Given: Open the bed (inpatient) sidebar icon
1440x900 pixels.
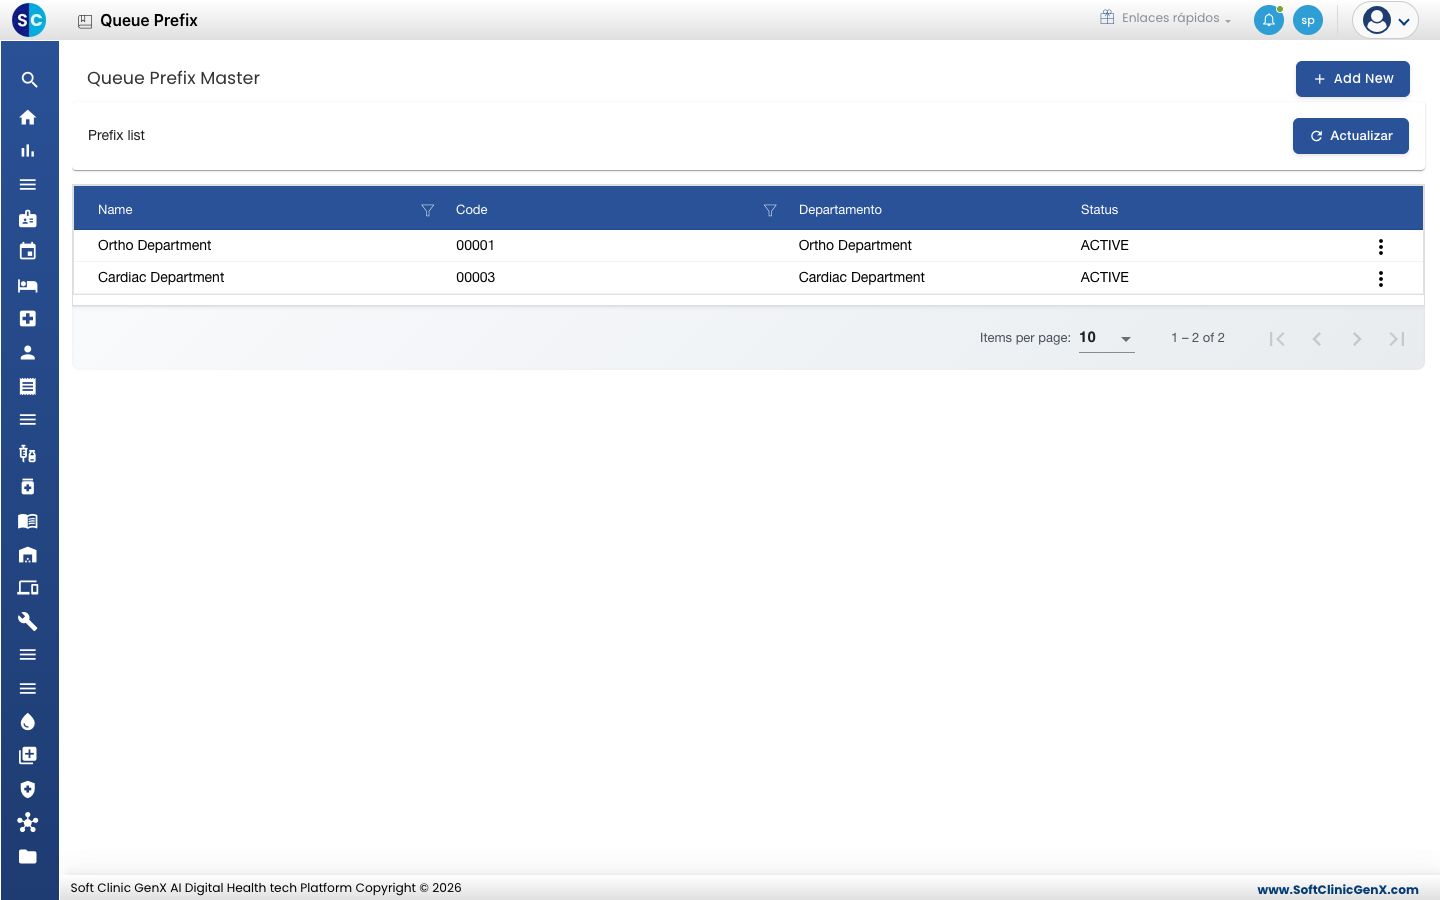Looking at the screenshot, I should 28,285.
